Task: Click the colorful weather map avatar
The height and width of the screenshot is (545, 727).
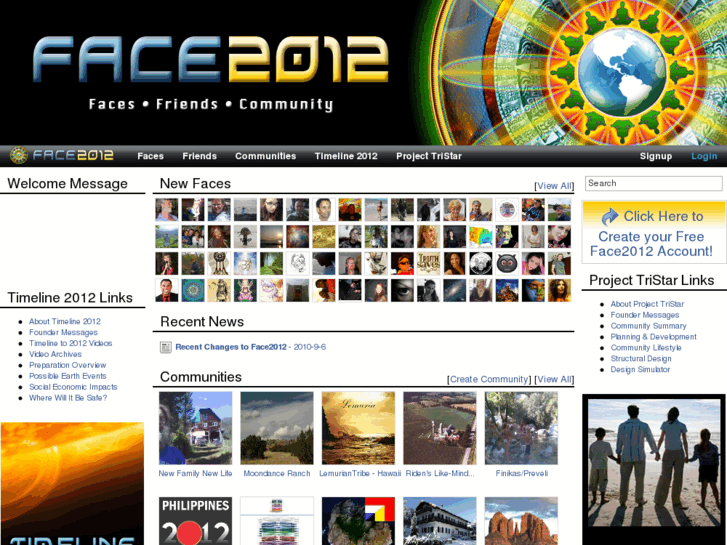Action: pos(481,237)
